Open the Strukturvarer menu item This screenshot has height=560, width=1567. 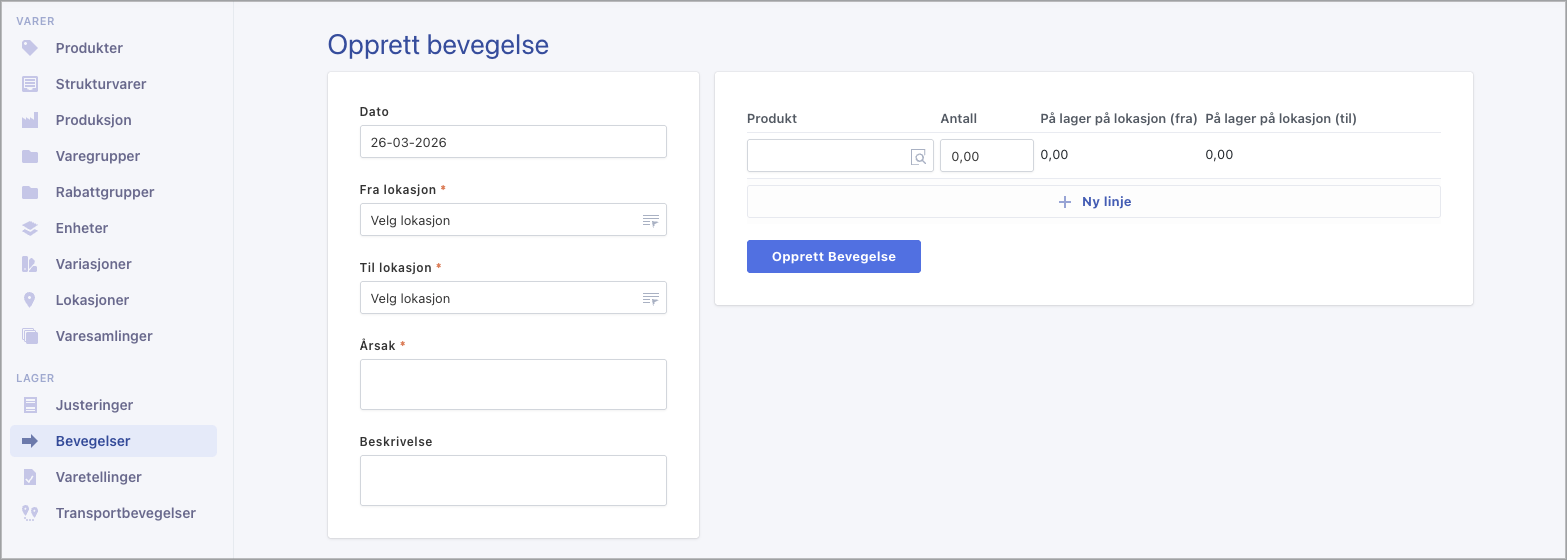pyautogui.click(x=100, y=84)
